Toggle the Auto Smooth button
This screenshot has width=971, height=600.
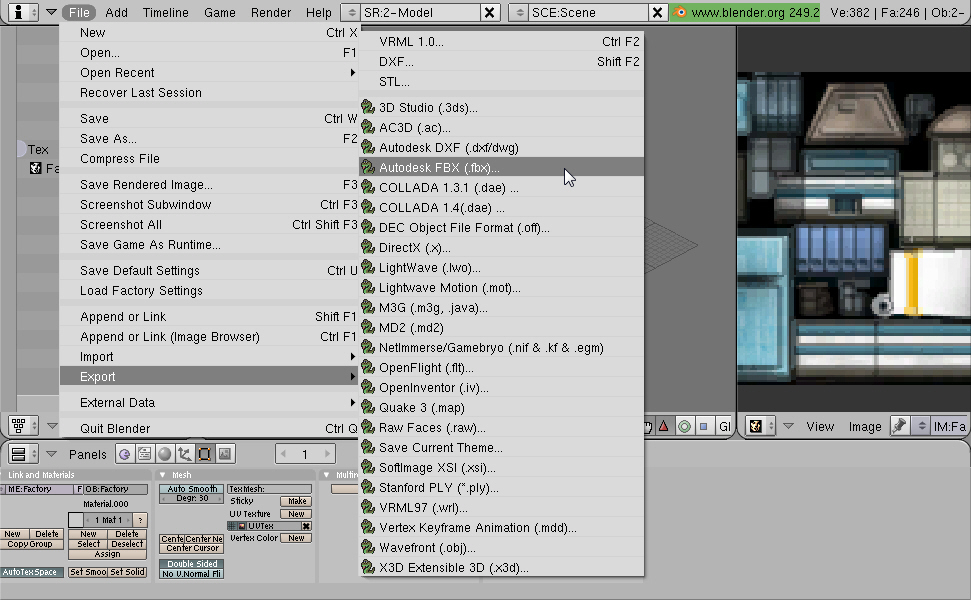[192, 489]
